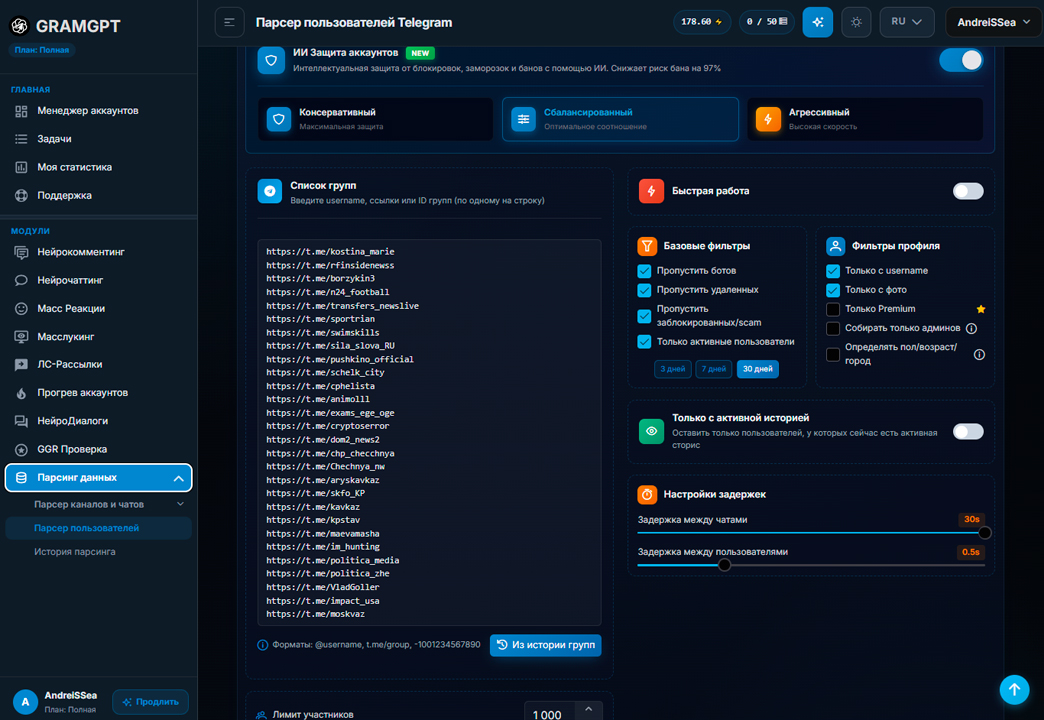The image size is (1044, 720).
Task: Select the 30 дней activity period
Action: point(758,369)
